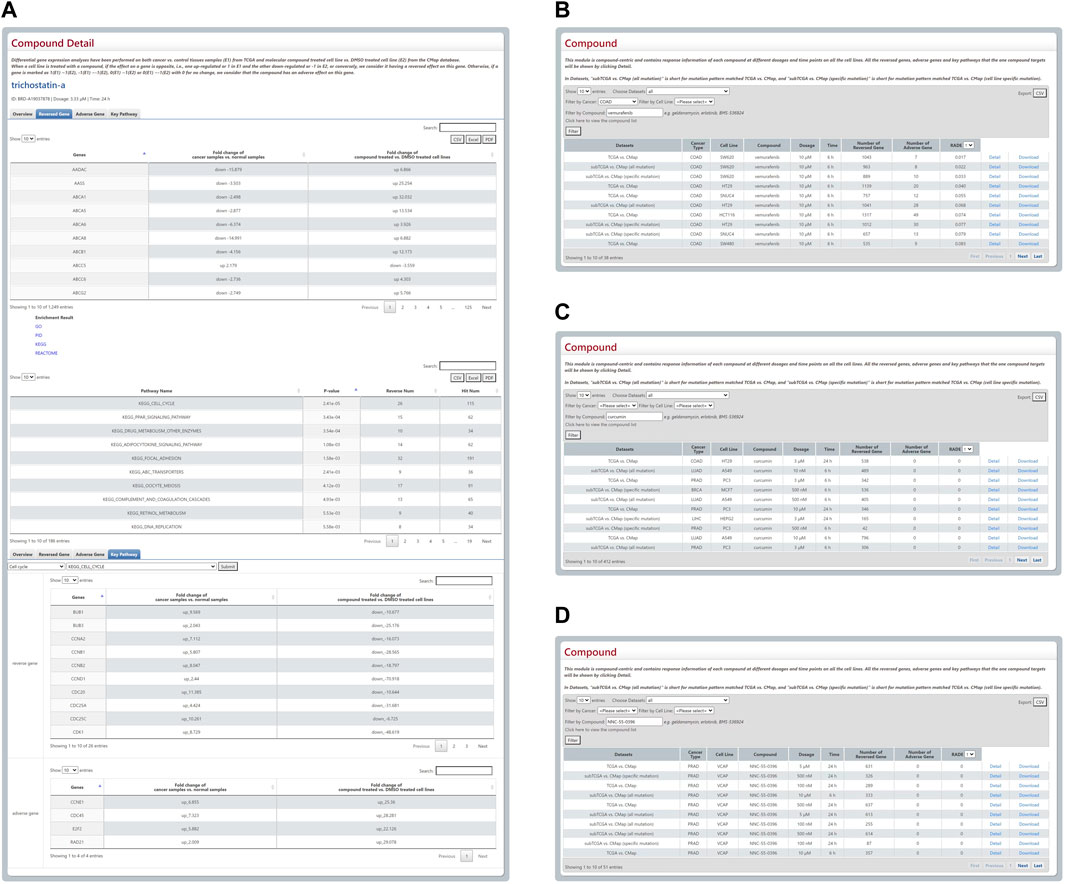
Task: Open Detail link for HCT116 row
Action: click(x=994, y=215)
